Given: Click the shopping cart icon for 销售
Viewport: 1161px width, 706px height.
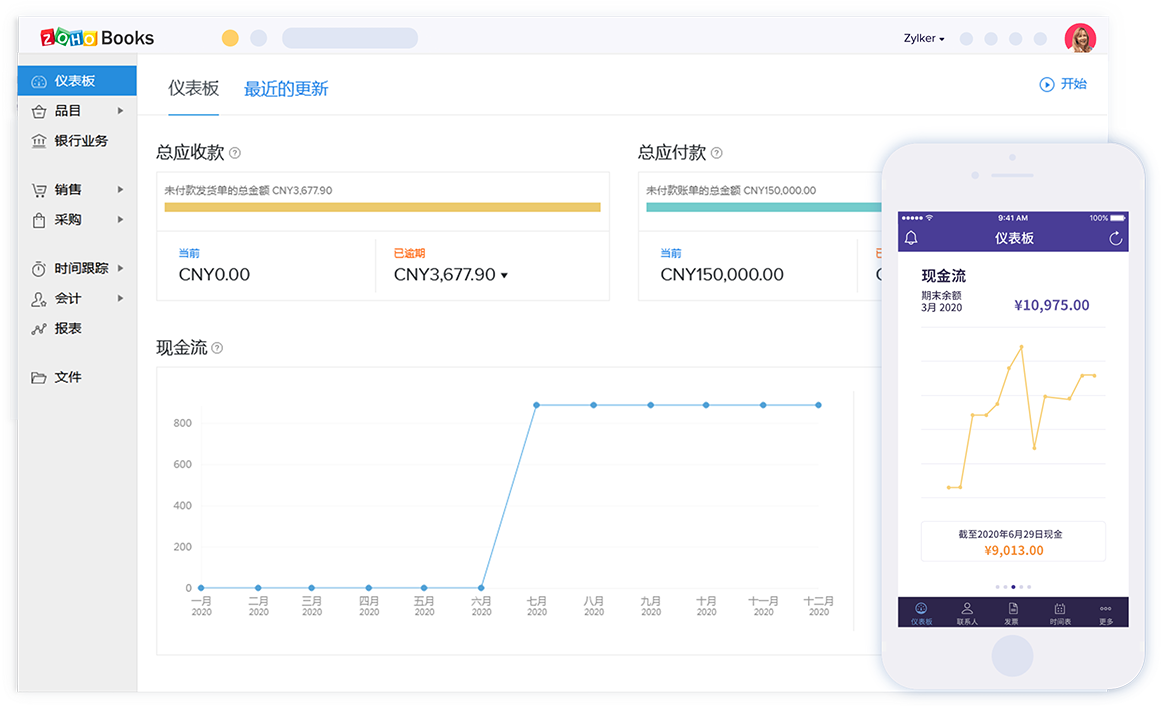Looking at the screenshot, I should [x=39, y=190].
